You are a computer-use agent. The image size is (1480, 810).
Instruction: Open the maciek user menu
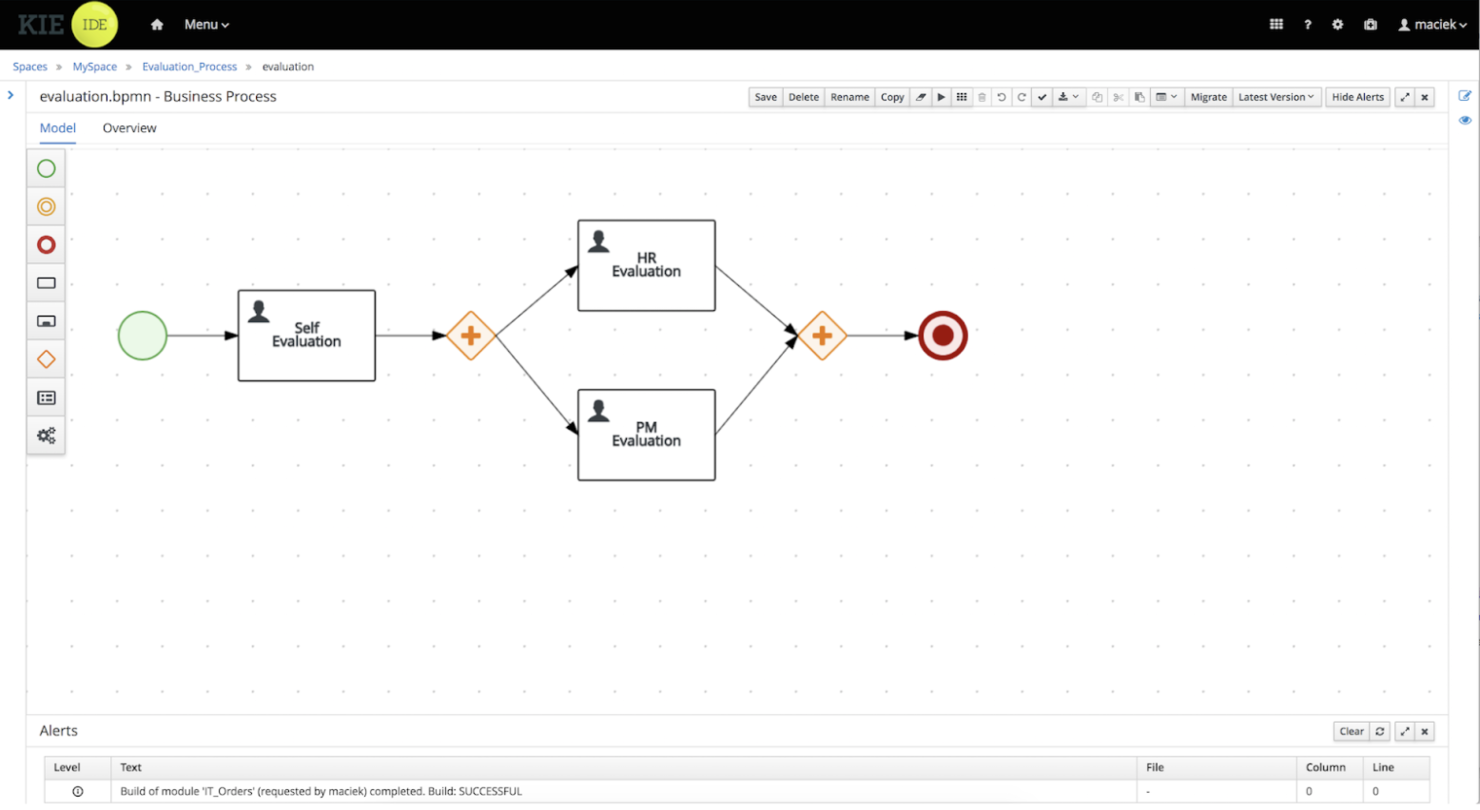[x=1431, y=24]
